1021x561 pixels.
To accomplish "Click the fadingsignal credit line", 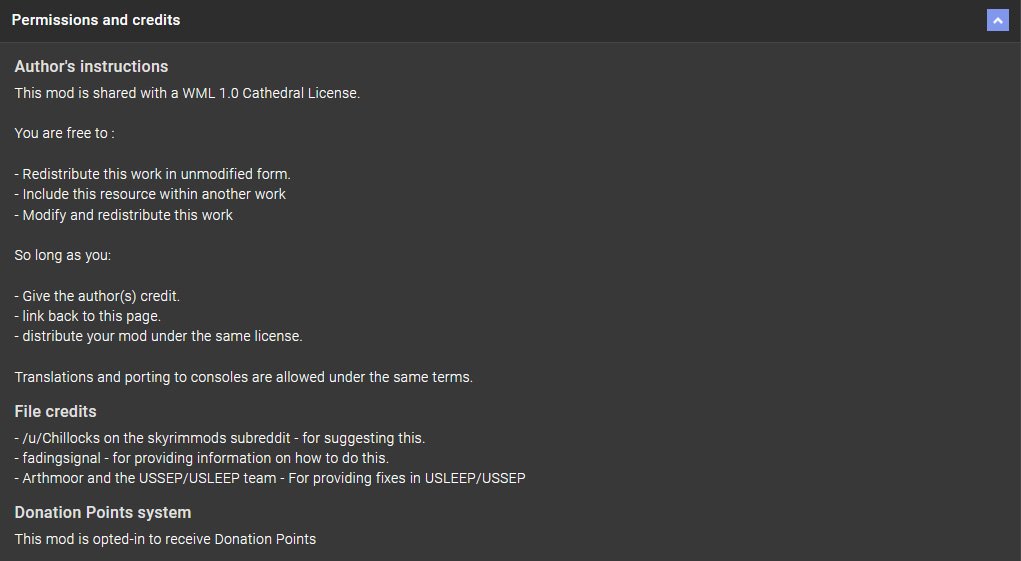I will pyautogui.click(x=201, y=458).
